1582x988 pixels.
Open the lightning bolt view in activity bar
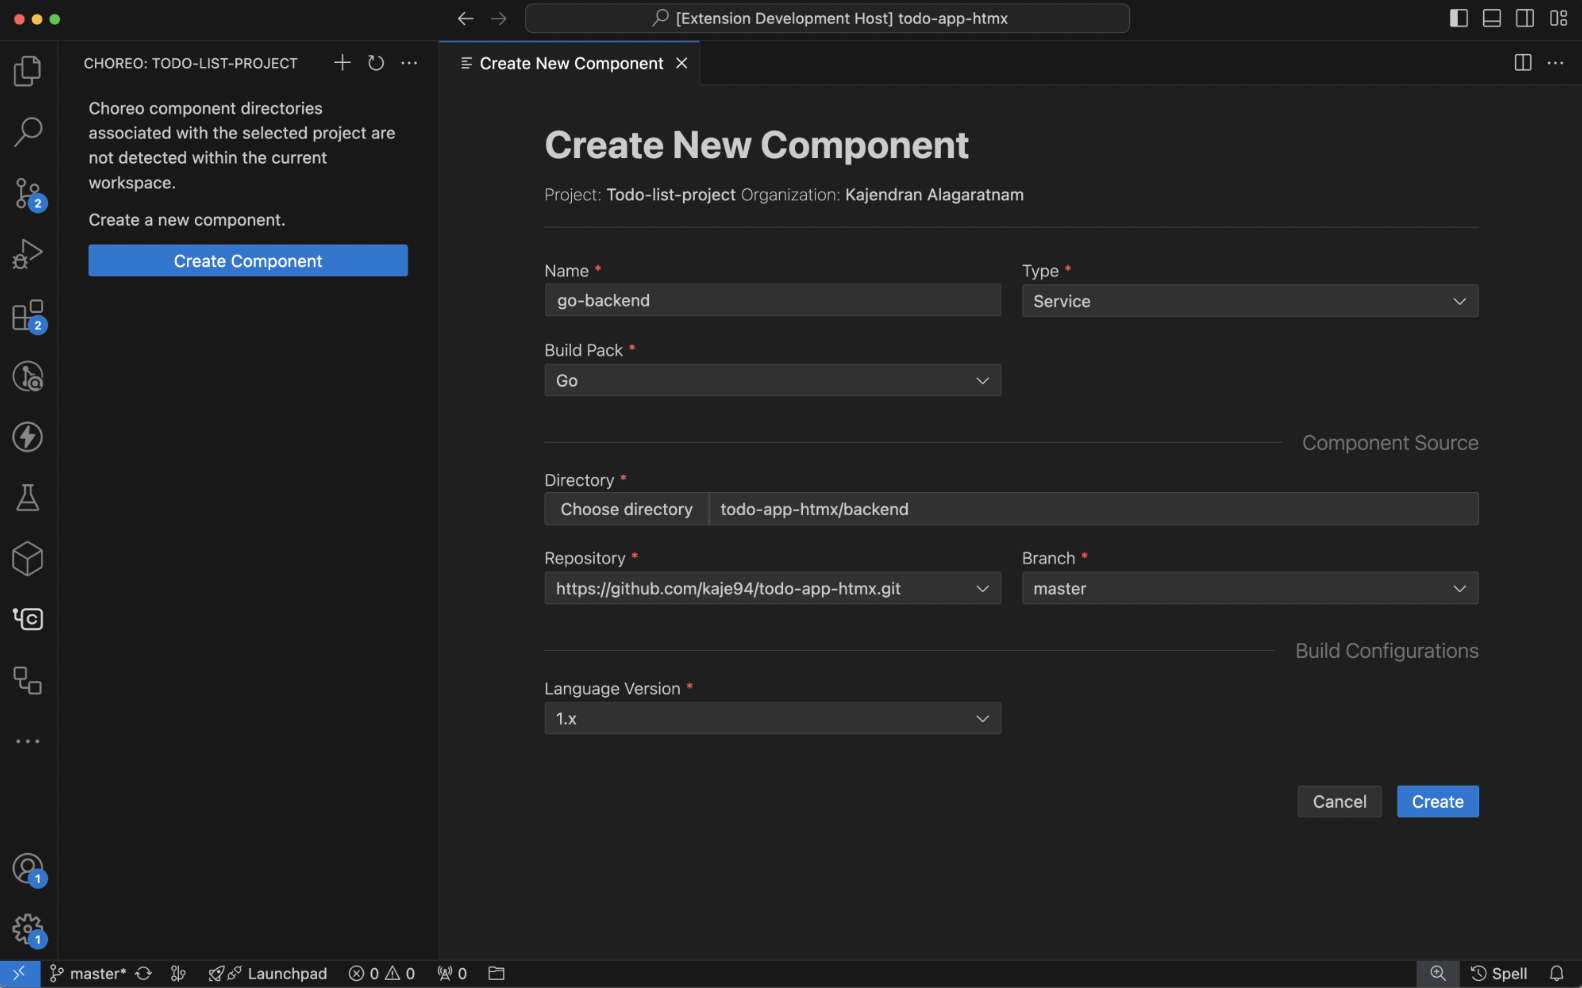[28, 437]
